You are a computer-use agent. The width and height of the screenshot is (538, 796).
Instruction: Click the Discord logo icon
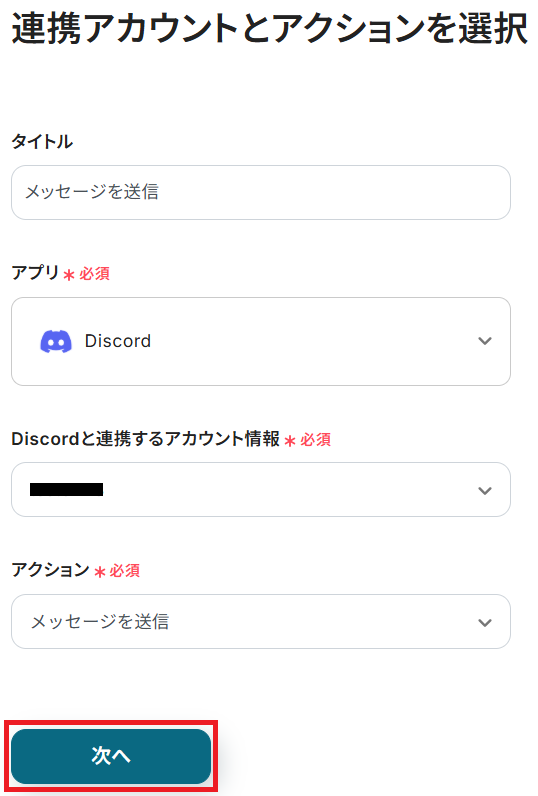(56, 341)
